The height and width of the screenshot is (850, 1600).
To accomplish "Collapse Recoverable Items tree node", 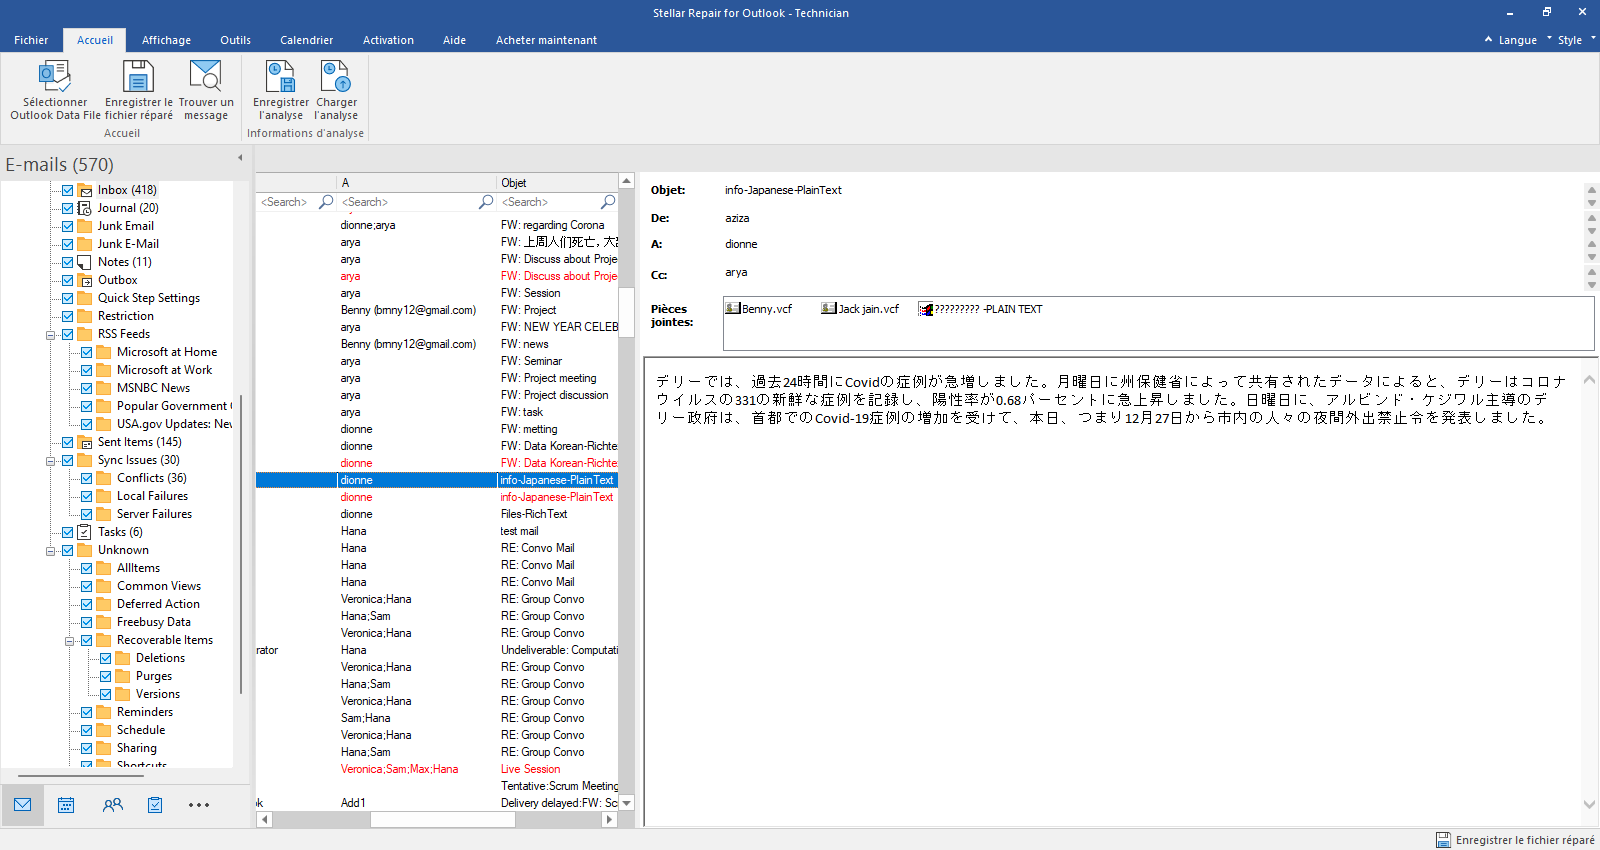I will pos(70,641).
